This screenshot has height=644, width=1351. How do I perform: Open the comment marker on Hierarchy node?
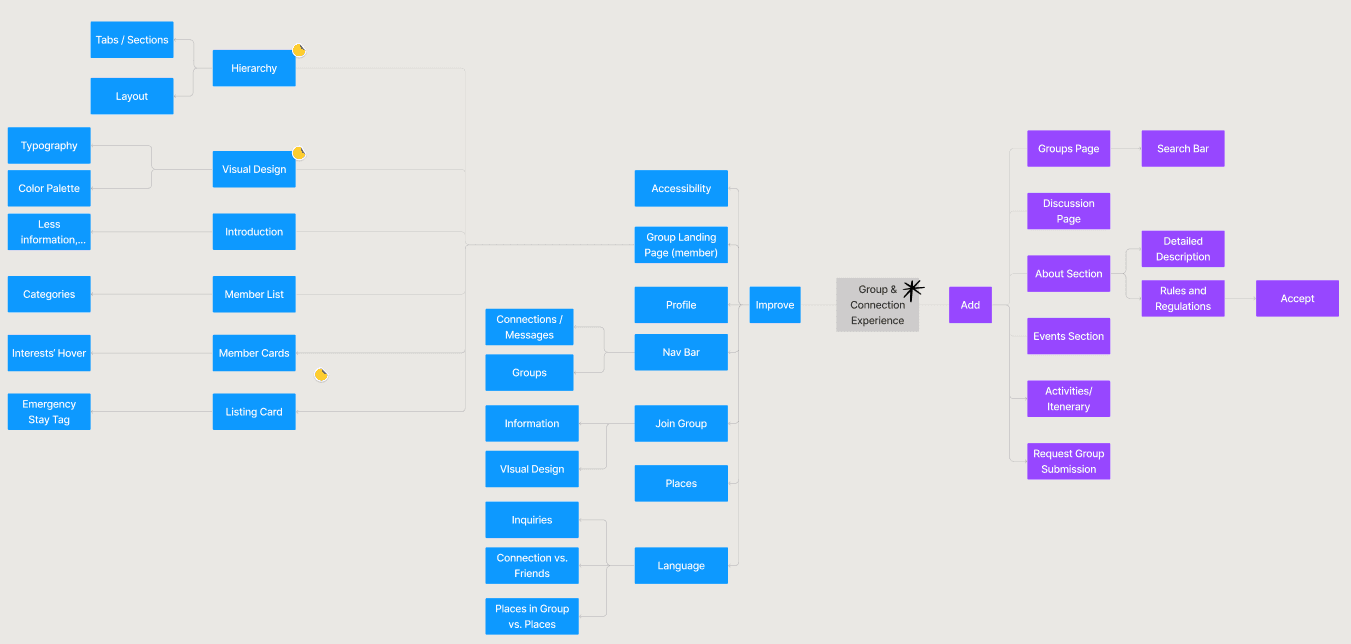click(298, 50)
